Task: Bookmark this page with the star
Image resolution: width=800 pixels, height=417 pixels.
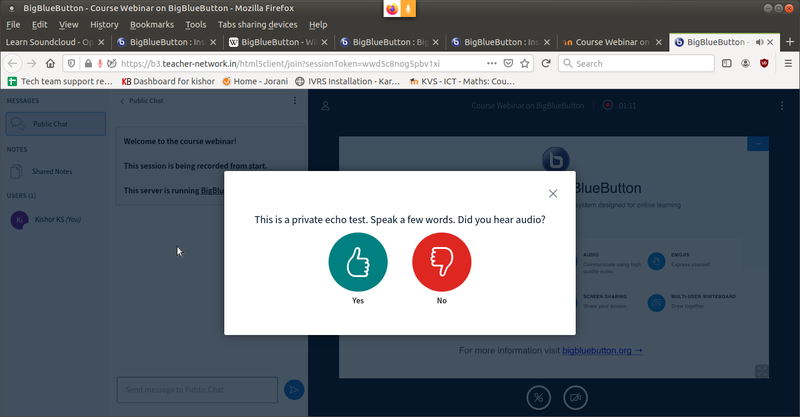Action: (x=524, y=63)
